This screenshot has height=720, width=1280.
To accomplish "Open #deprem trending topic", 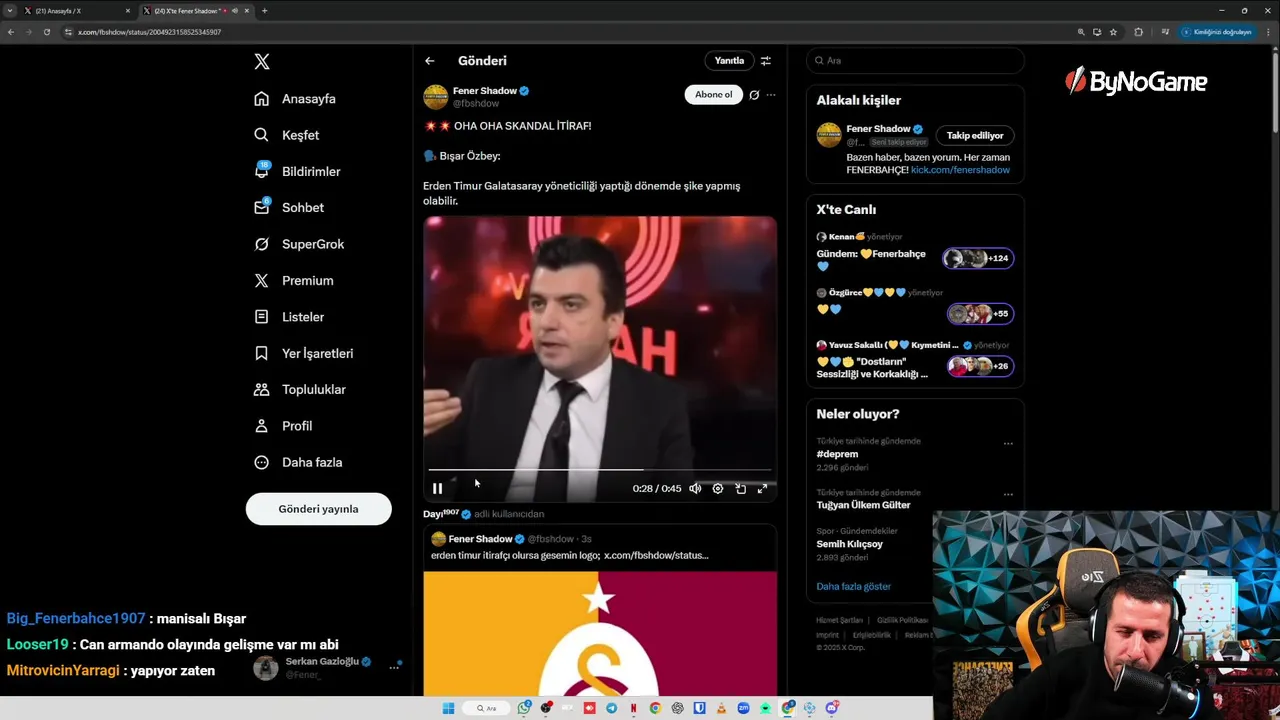I will tap(837, 454).
